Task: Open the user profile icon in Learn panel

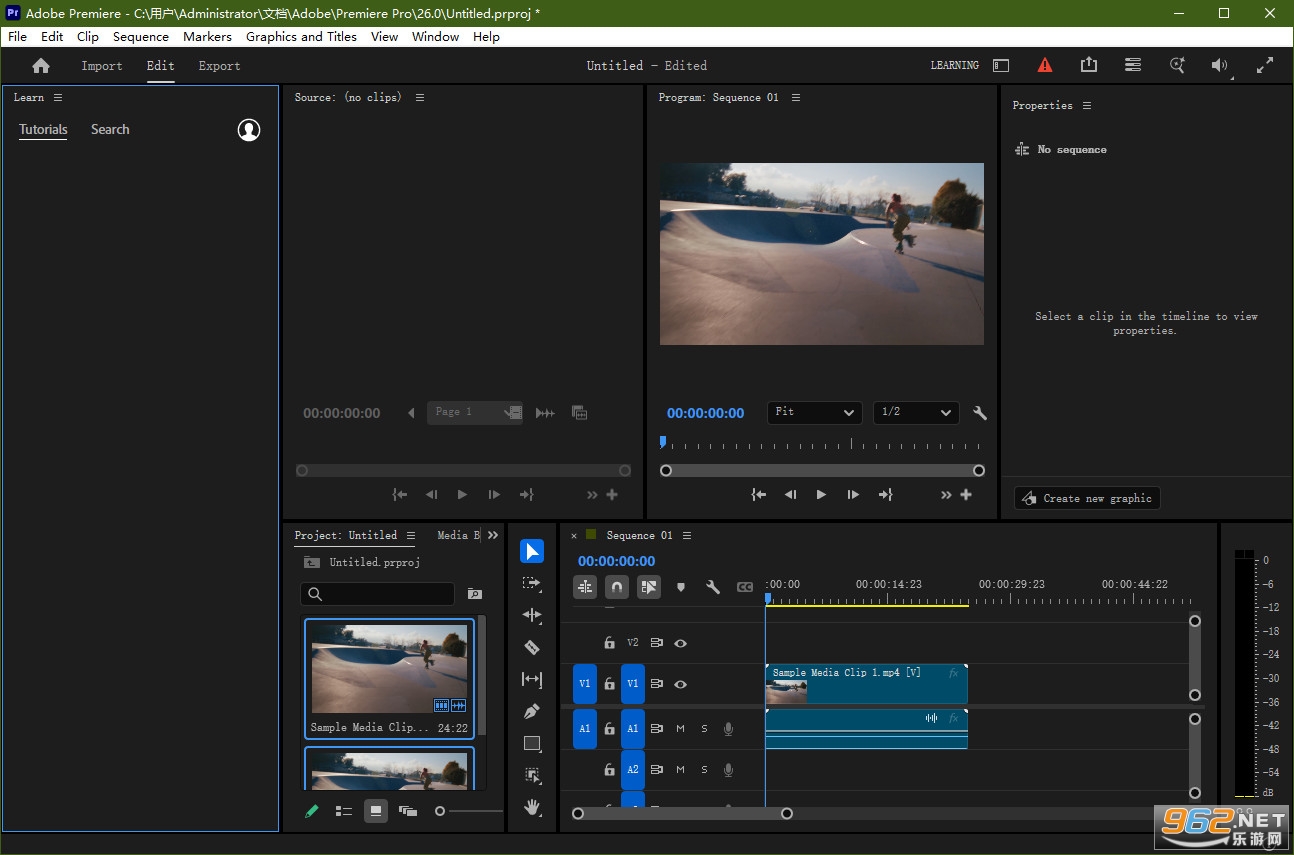Action: (249, 130)
